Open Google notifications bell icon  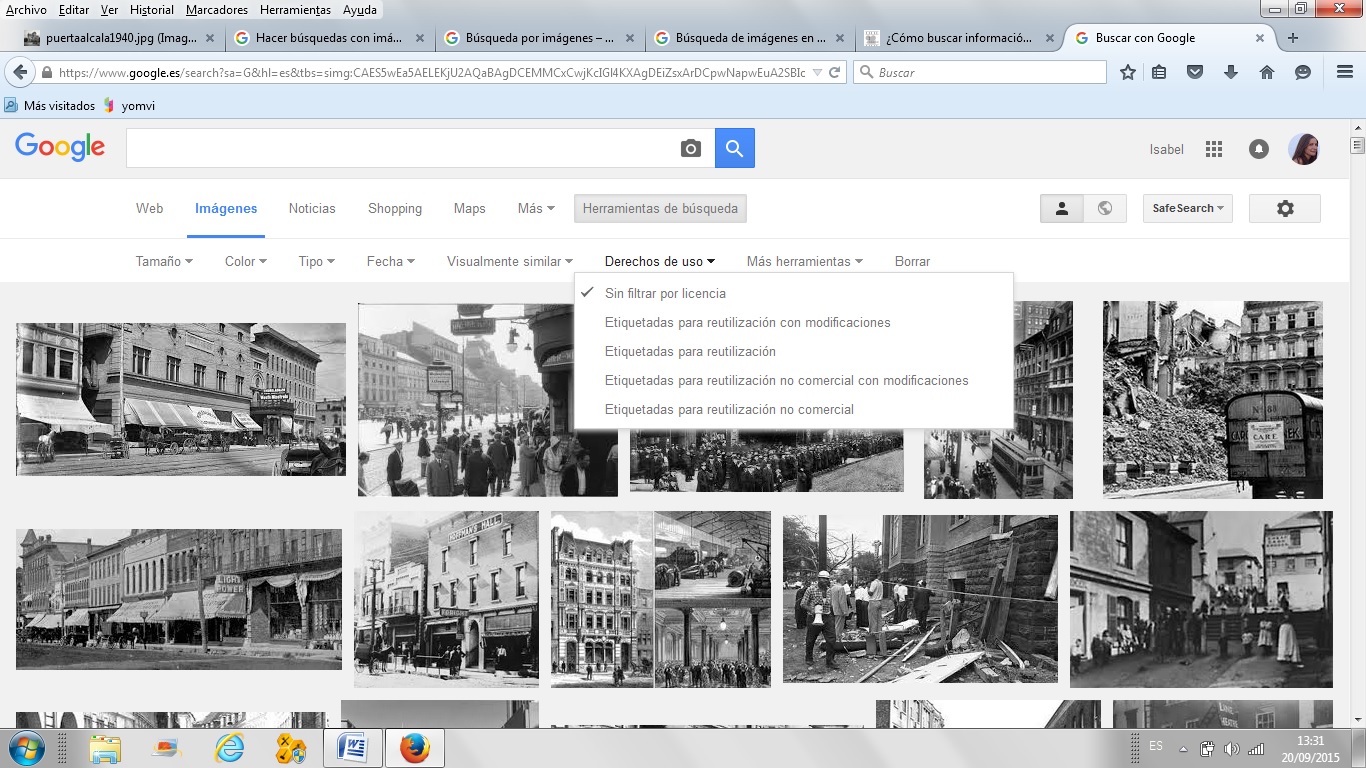[x=1259, y=149]
